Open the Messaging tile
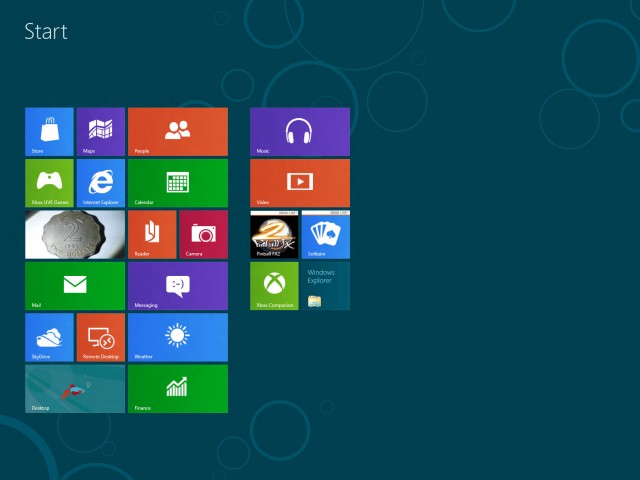This screenshot has height=480, width=640. coord(178,286)
